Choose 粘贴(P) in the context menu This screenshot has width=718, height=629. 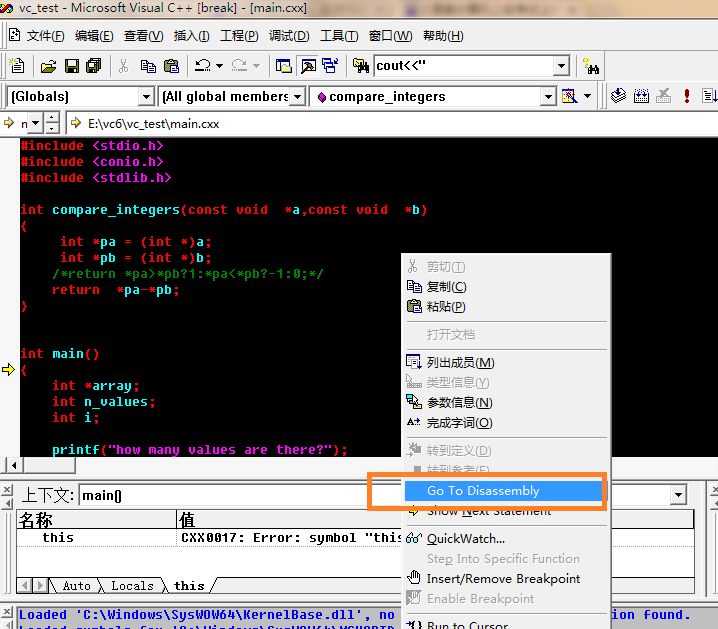pyautogui.click(x=506, y=306)
